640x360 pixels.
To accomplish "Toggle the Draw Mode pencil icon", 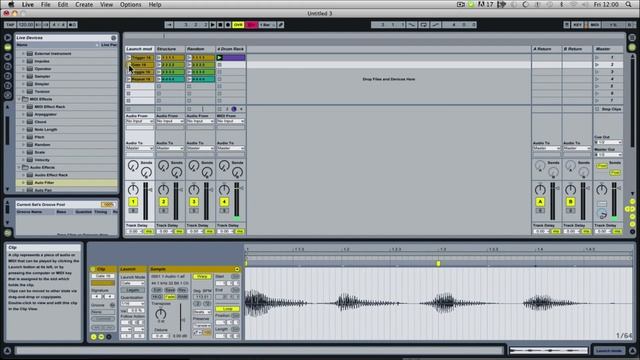I will [281, 25].
